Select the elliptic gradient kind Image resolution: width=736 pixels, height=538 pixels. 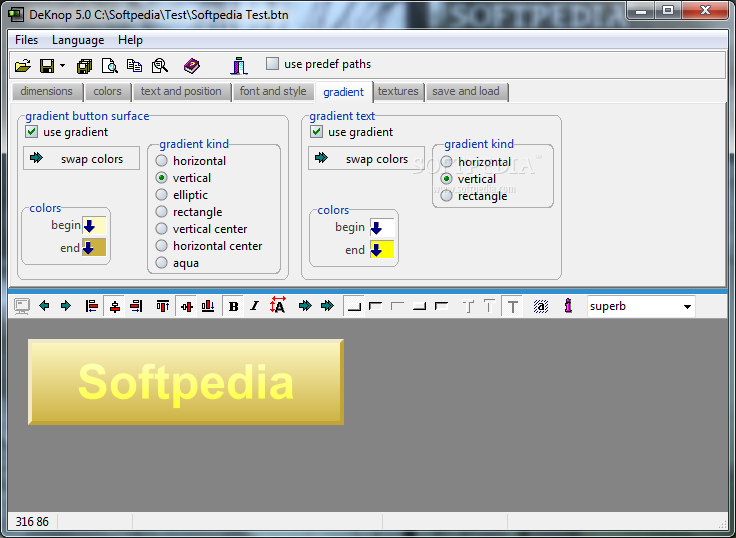click(161, 194)
